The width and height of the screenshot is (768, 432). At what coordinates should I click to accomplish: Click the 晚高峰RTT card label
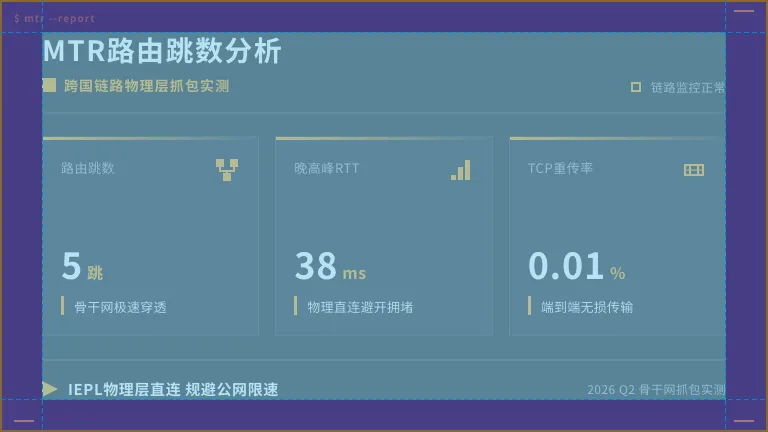click(x=326, y=168)
